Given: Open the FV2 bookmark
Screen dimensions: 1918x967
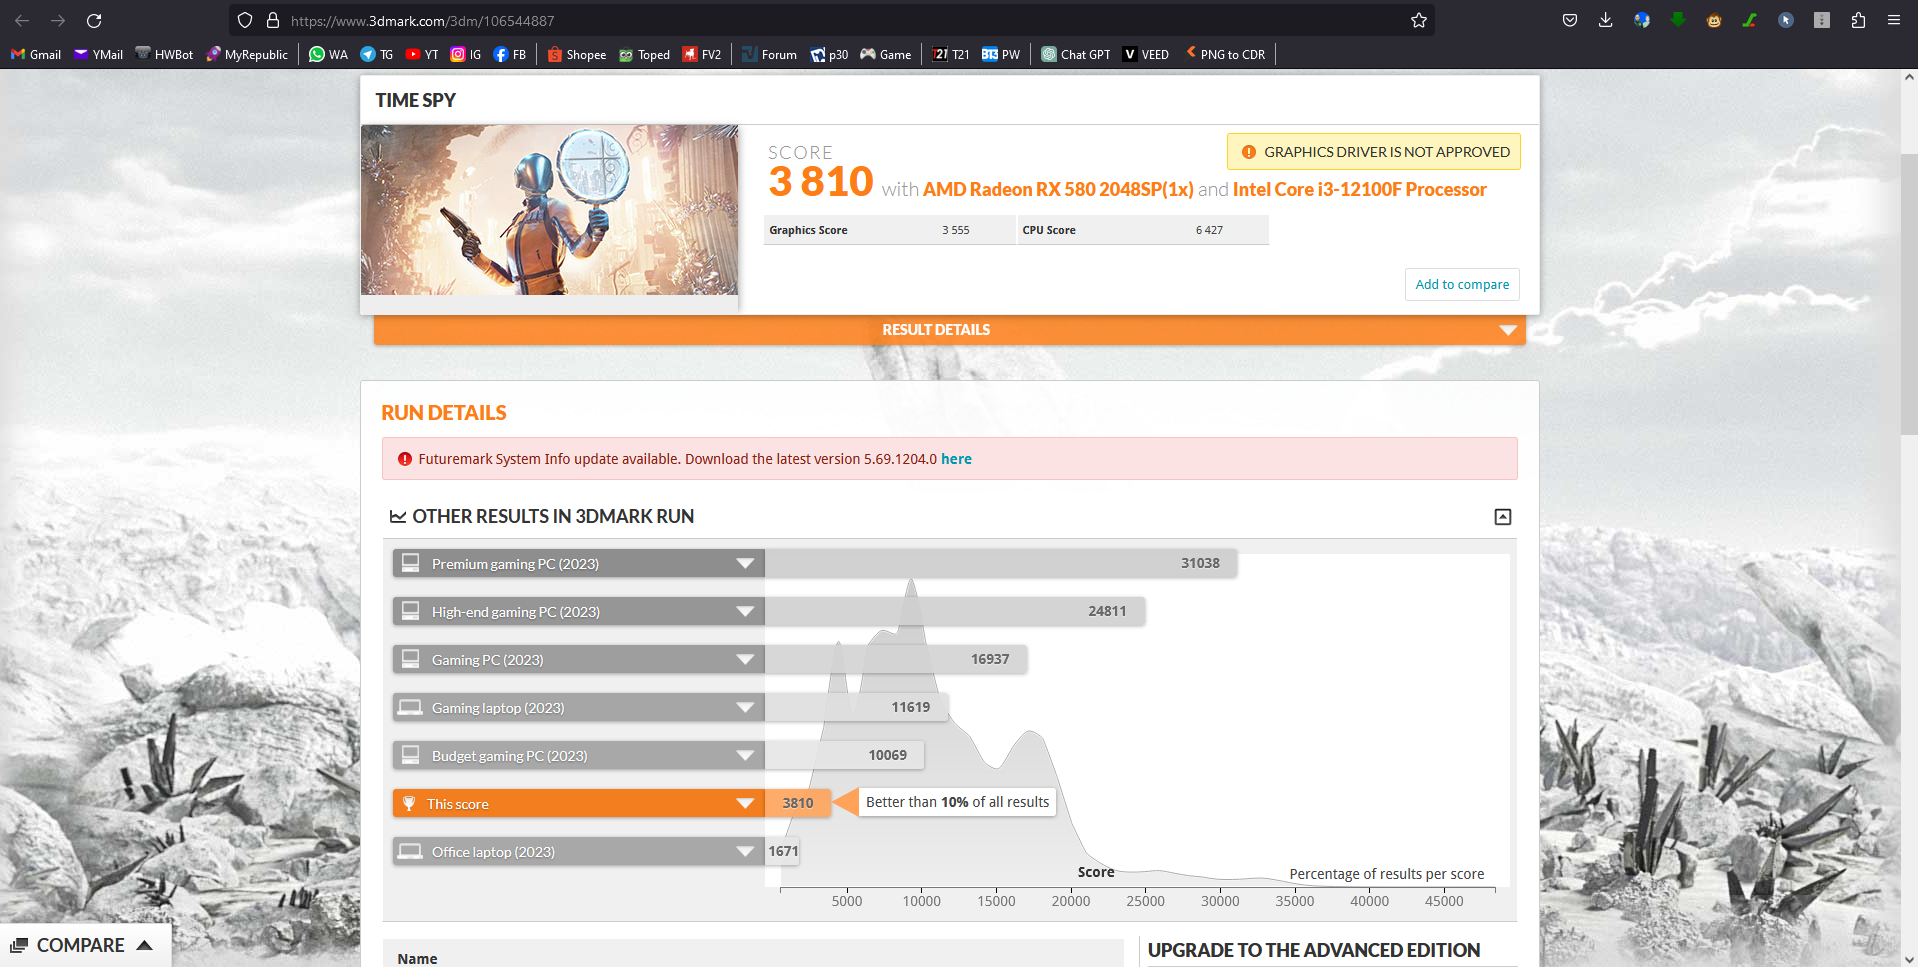Looking at the screenshot, I should 702,54.
